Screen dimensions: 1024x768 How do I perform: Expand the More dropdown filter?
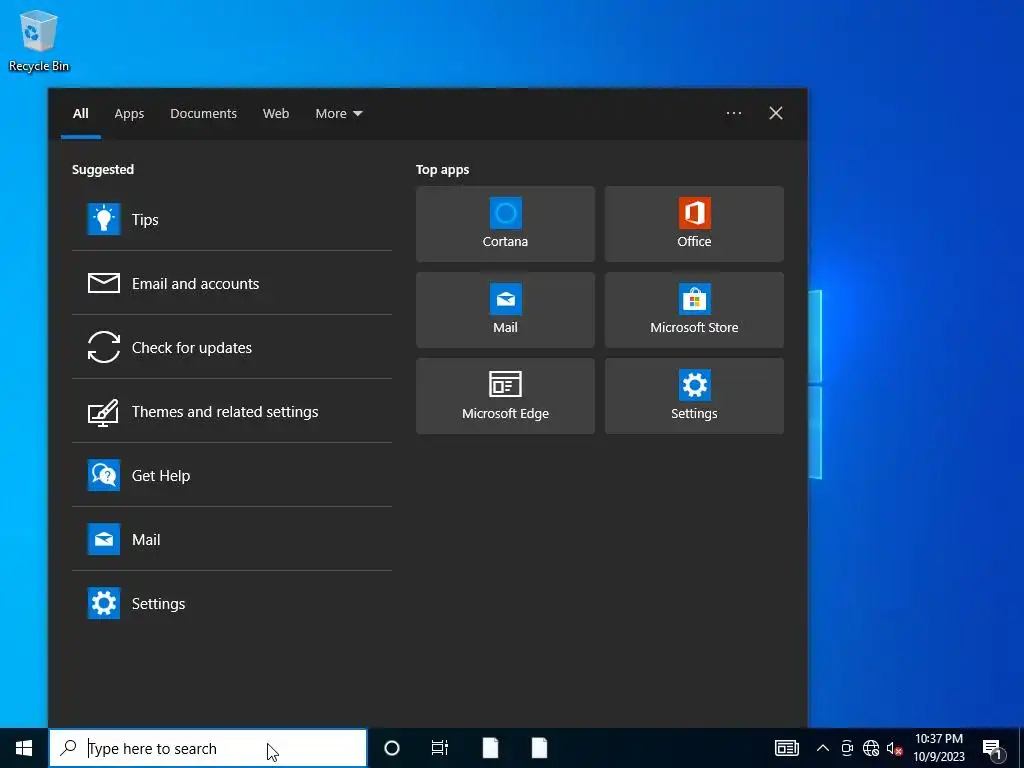[x=338, y=114]
